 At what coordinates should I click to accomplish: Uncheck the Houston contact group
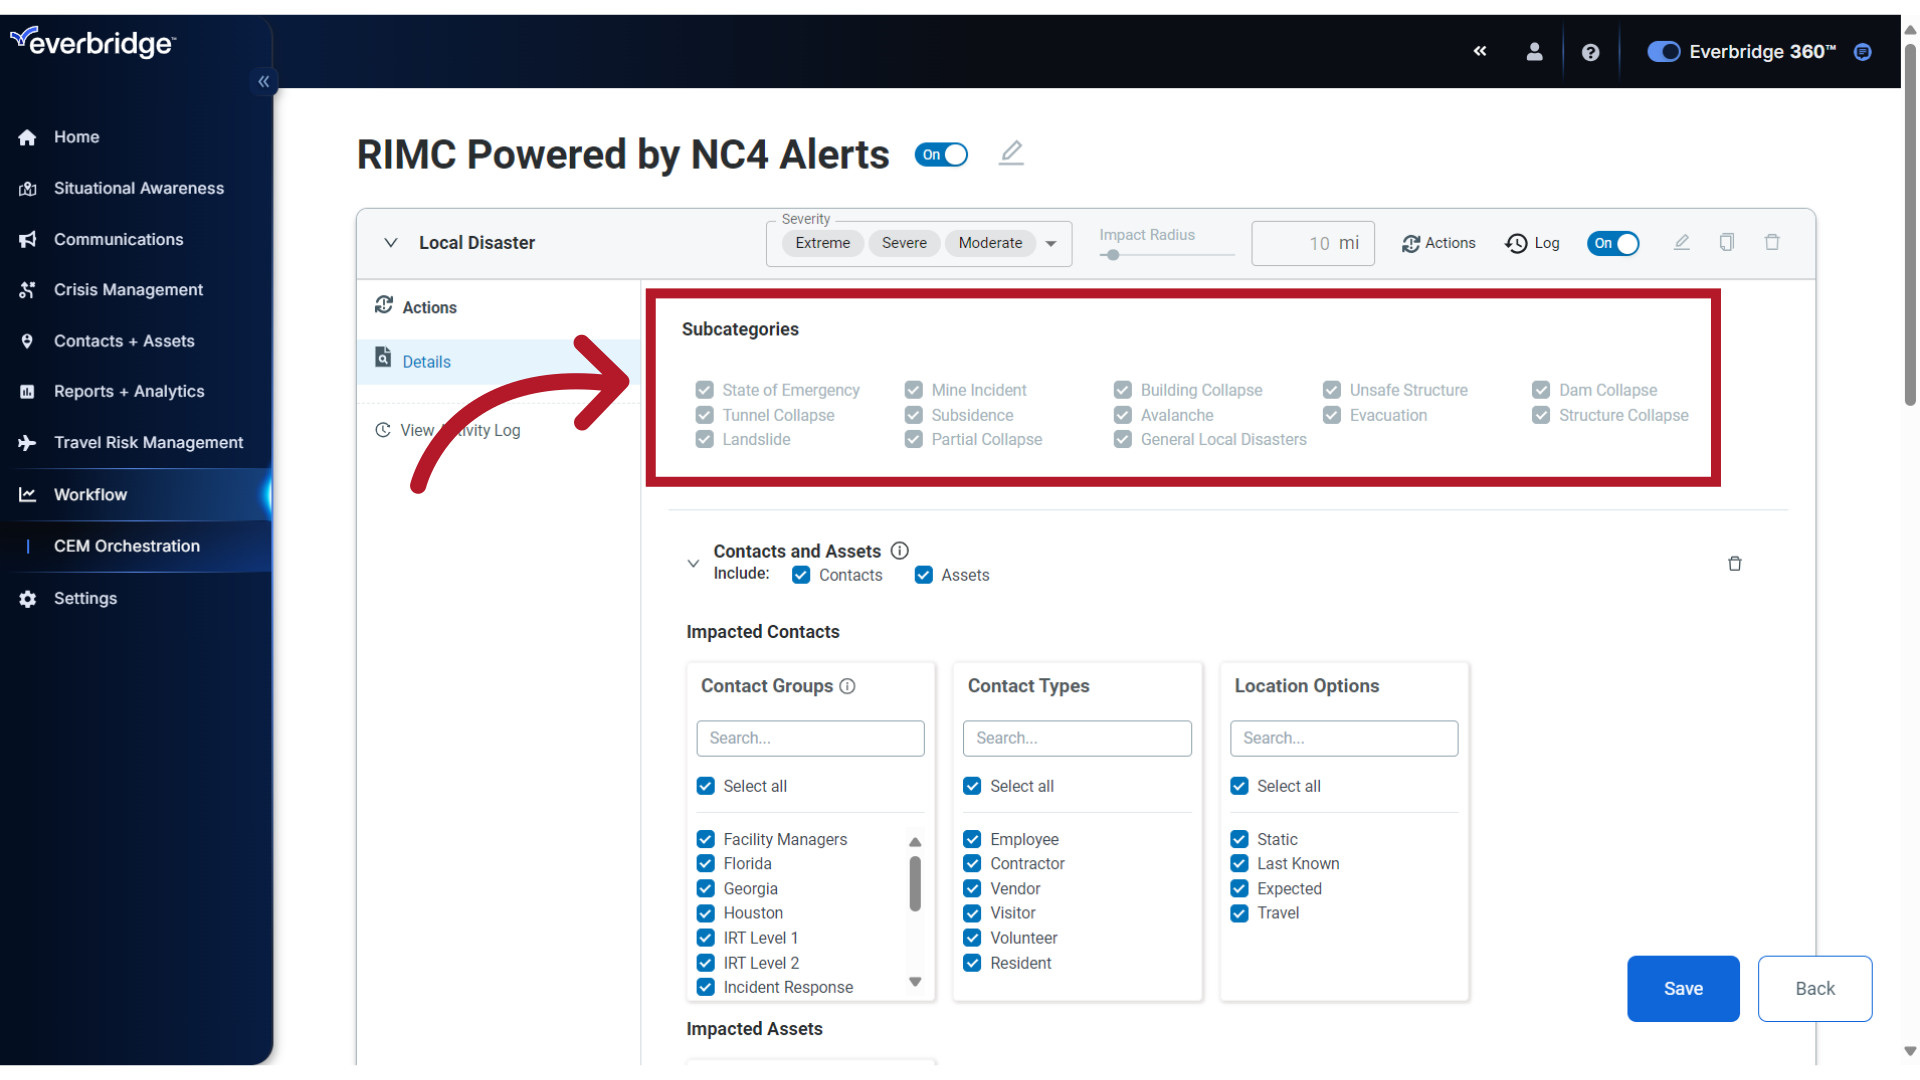click(706, 913)
